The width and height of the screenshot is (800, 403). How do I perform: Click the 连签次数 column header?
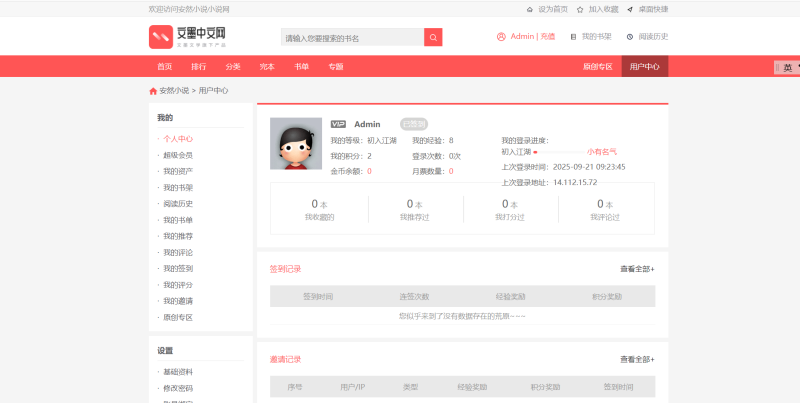pyautogui.click(x=414, y=296)
